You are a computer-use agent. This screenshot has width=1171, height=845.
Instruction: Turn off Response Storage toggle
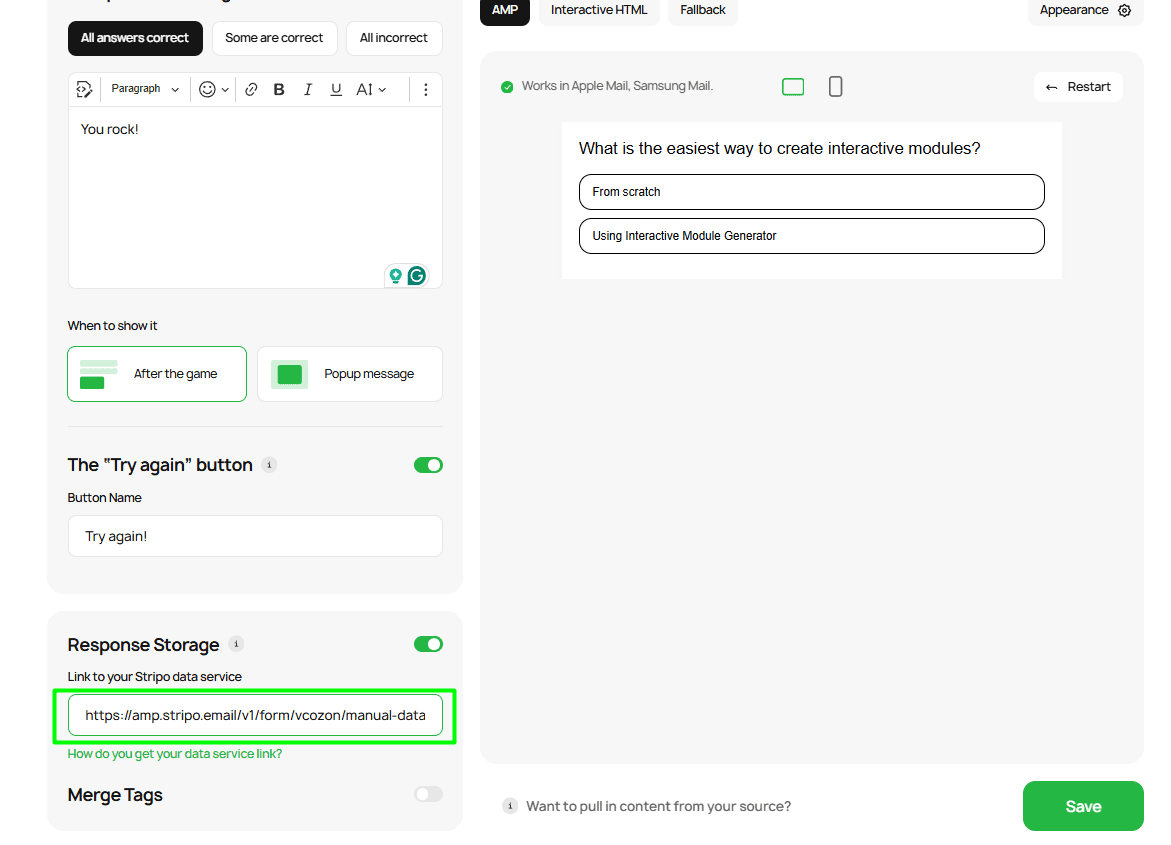coord(428,644)
